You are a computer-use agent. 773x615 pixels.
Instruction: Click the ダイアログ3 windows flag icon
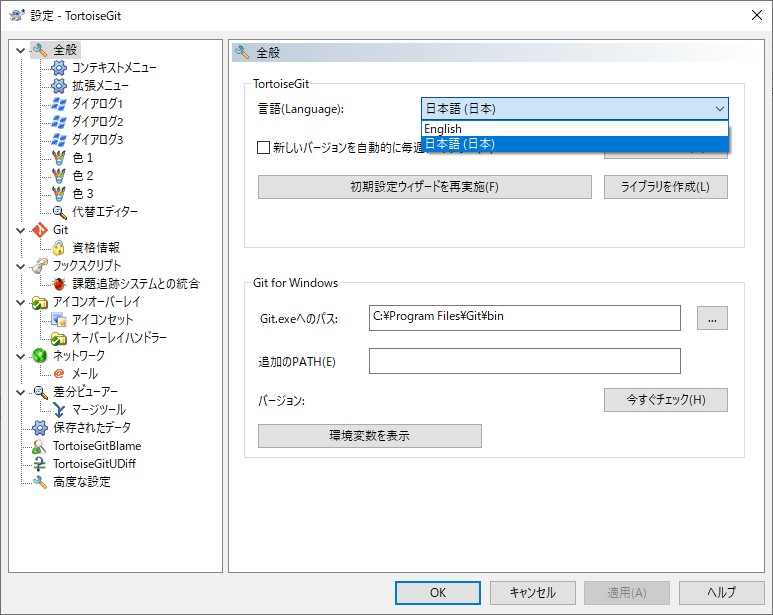click(x=59, y=139)
